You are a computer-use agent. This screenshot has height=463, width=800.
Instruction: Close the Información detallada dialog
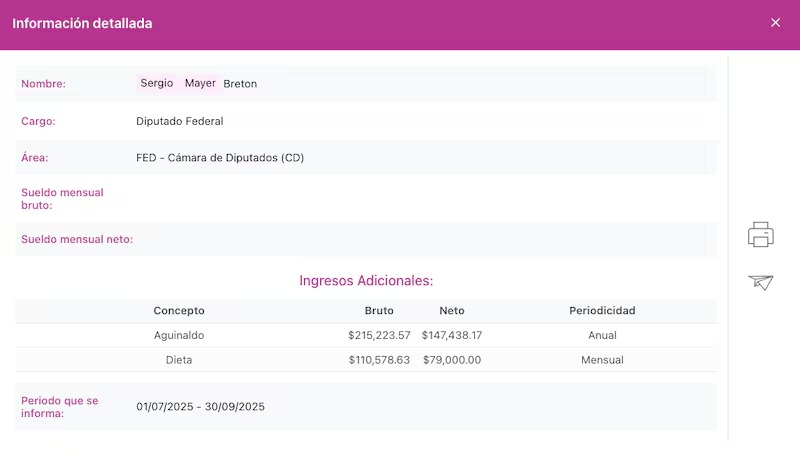click(x=775, y=23)
